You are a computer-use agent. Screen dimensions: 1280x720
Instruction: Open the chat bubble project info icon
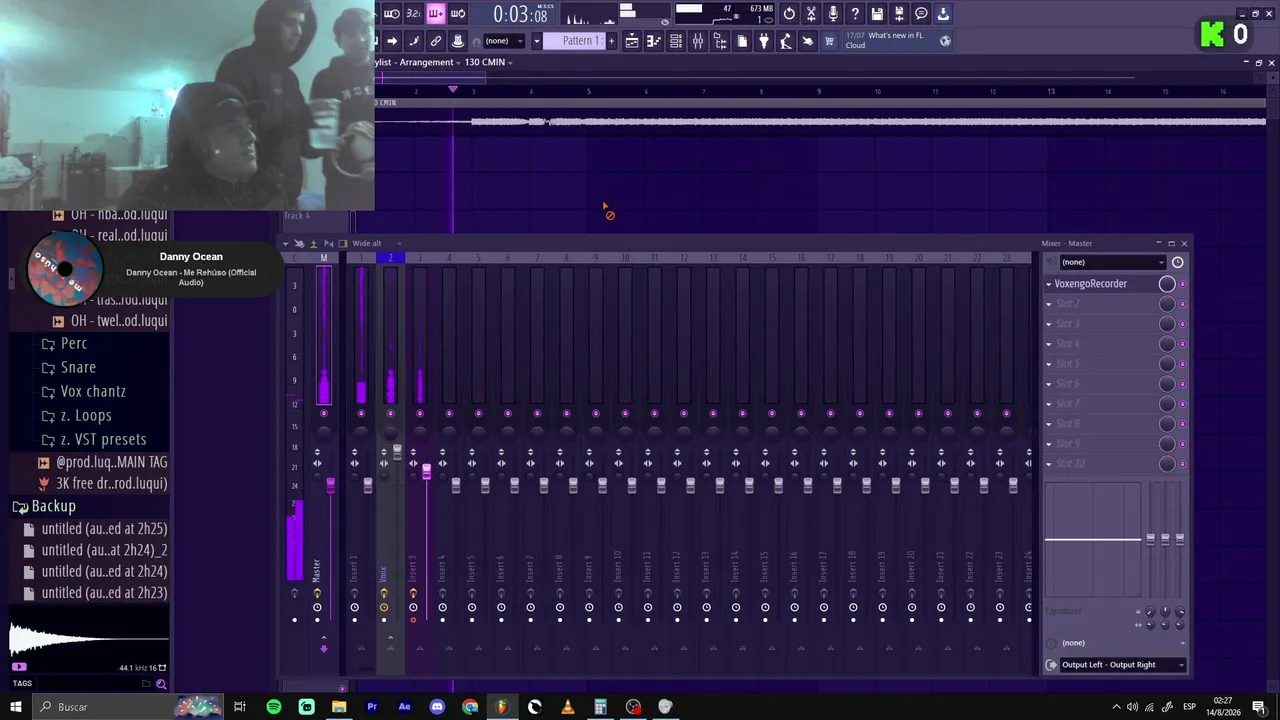coord(921,14)
